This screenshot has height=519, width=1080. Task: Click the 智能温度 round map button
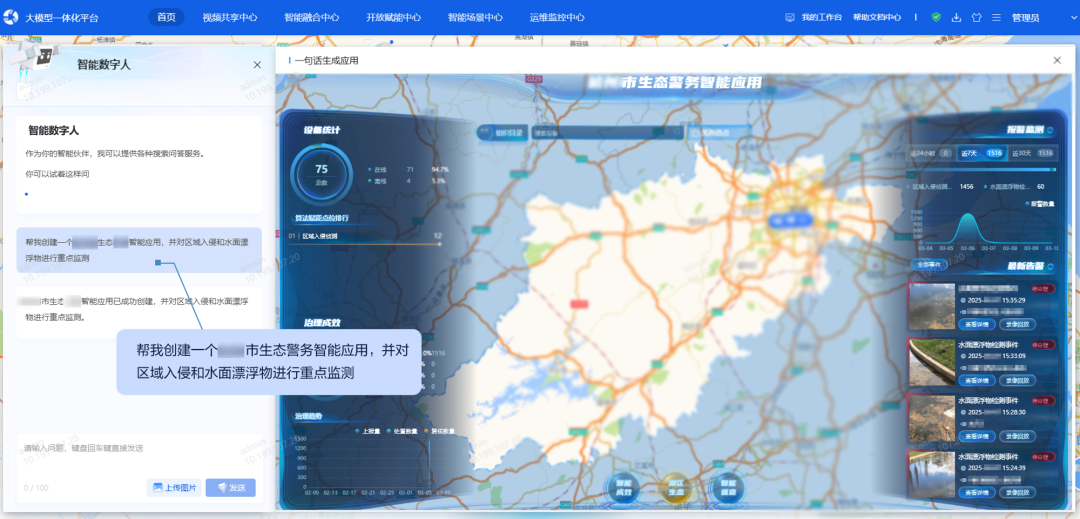(x=728, y=488)
